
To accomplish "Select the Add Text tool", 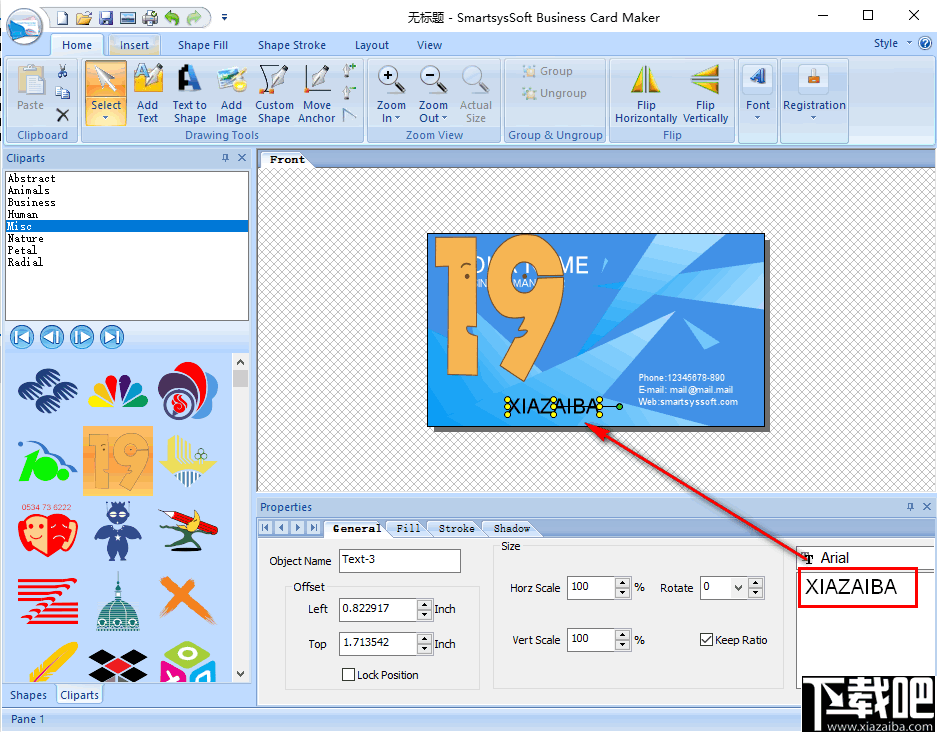I will [148, 90].
